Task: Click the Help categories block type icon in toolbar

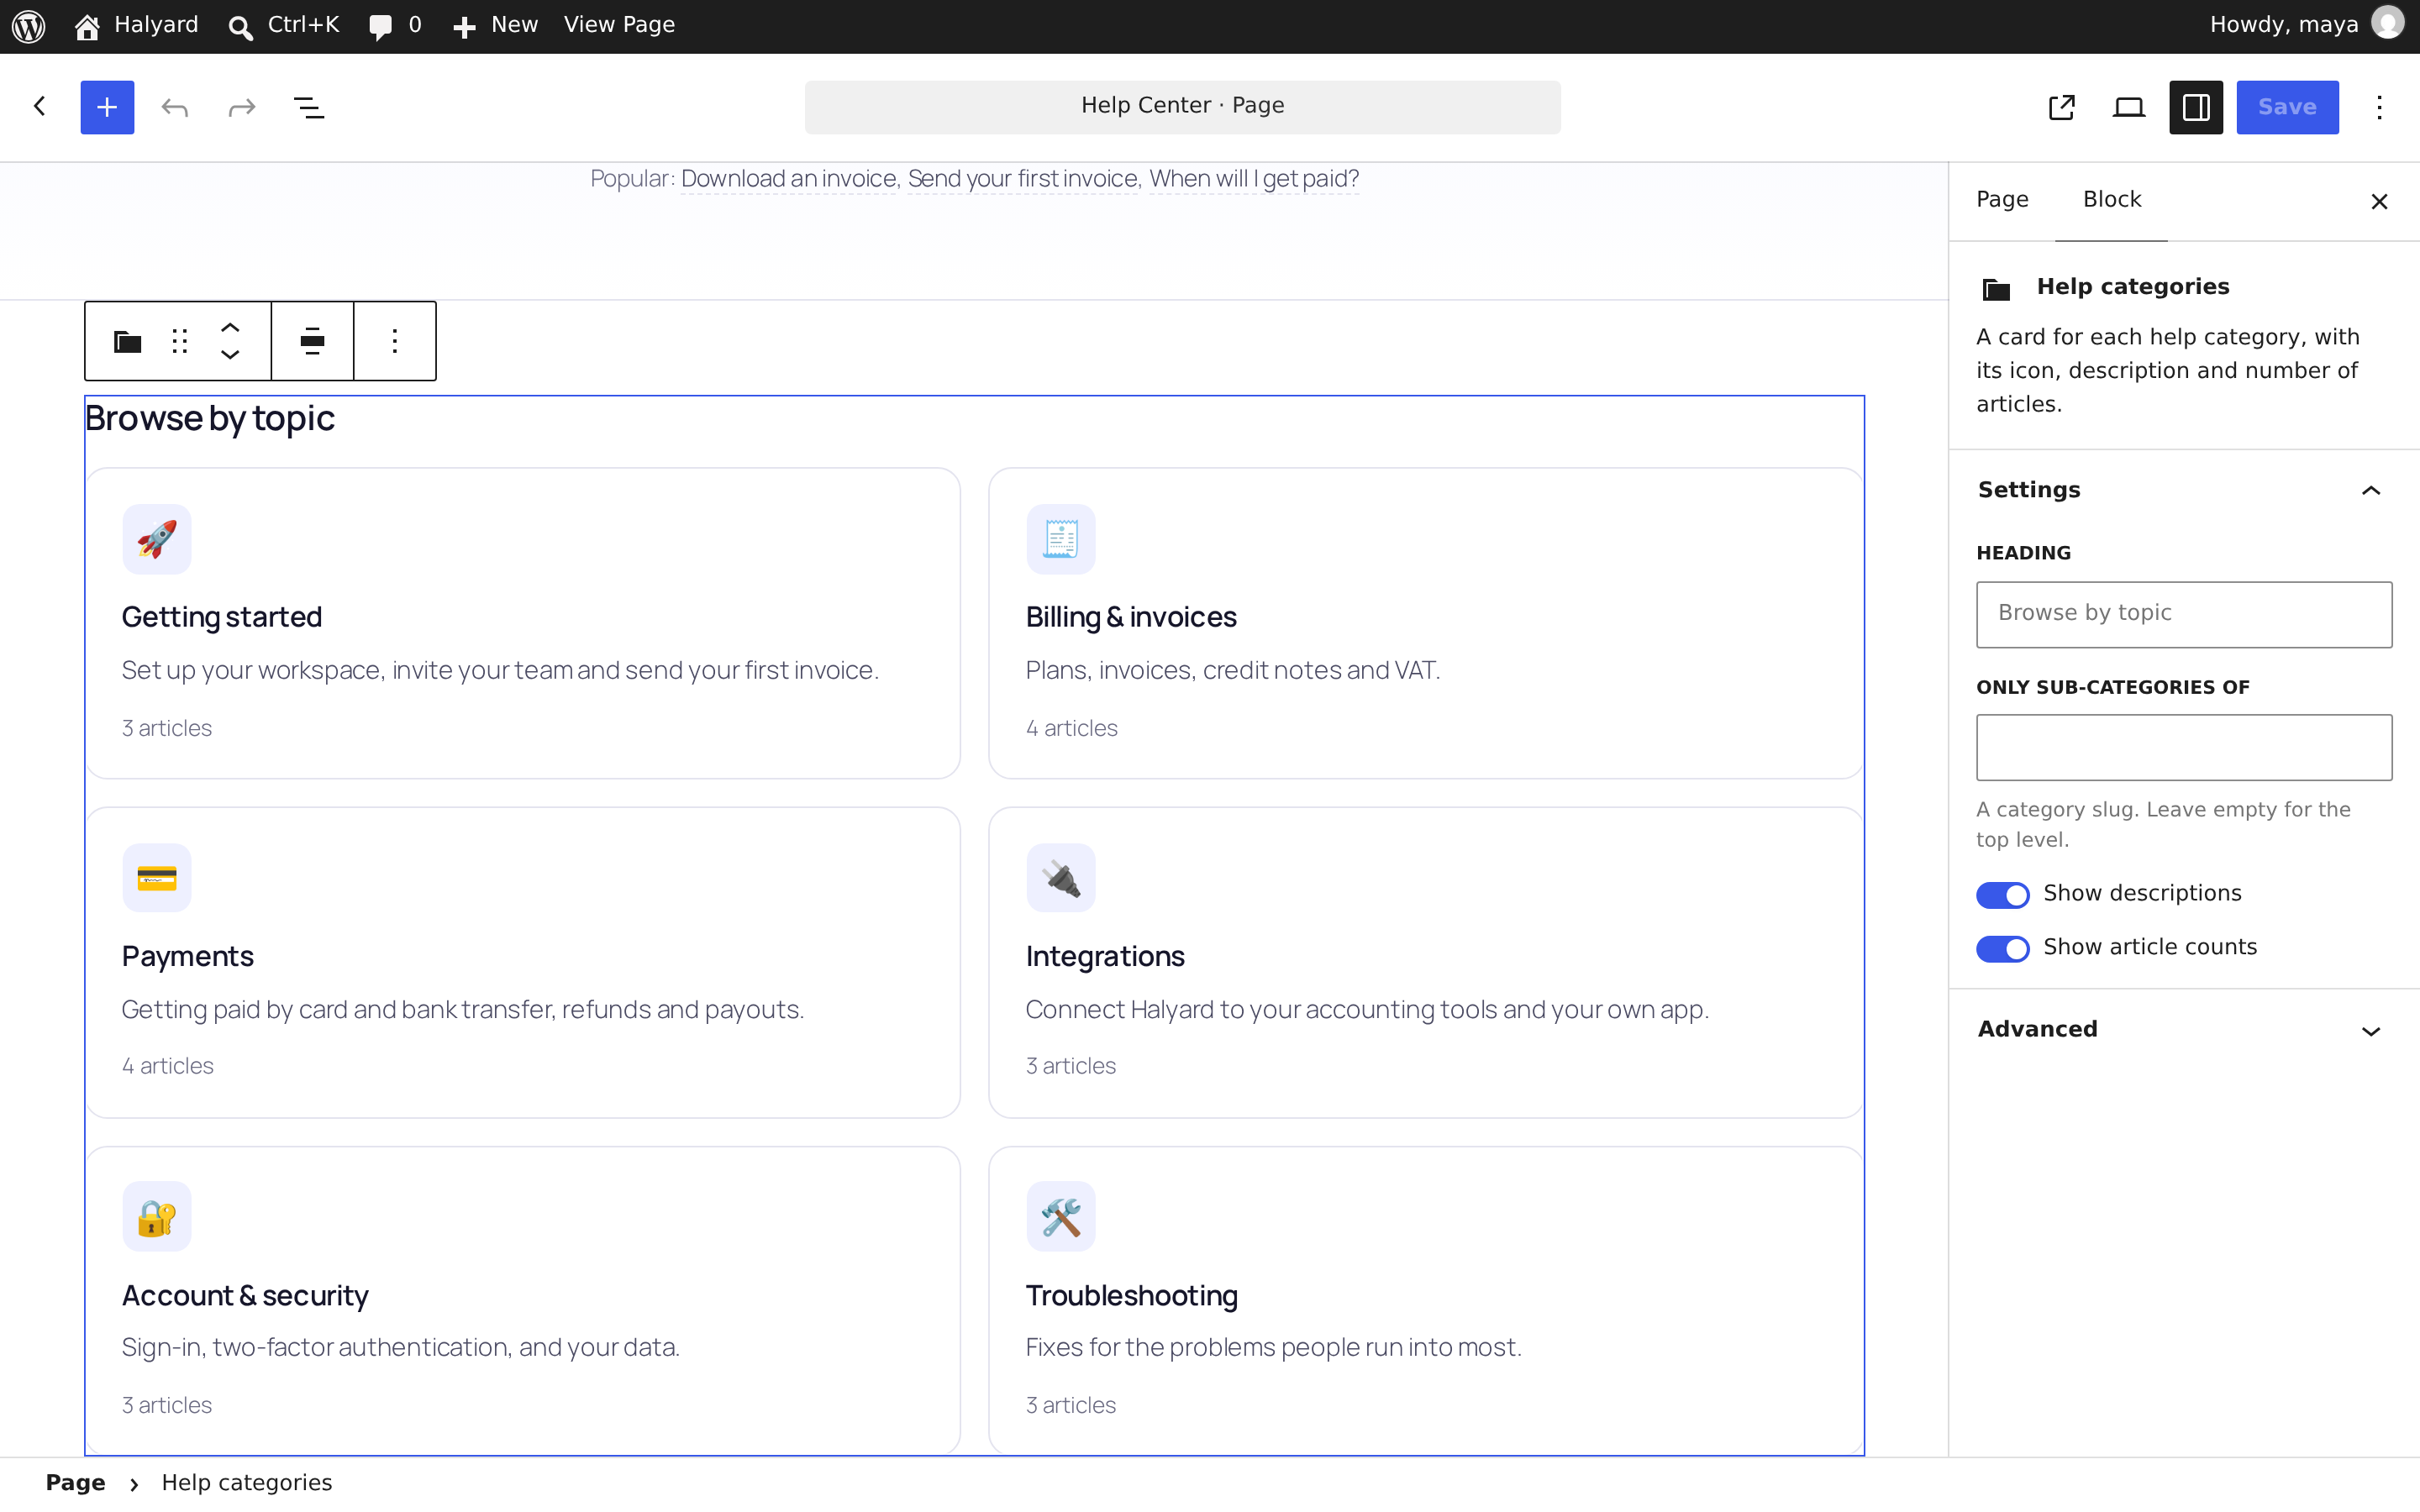Action: click(x=127, y=342)
